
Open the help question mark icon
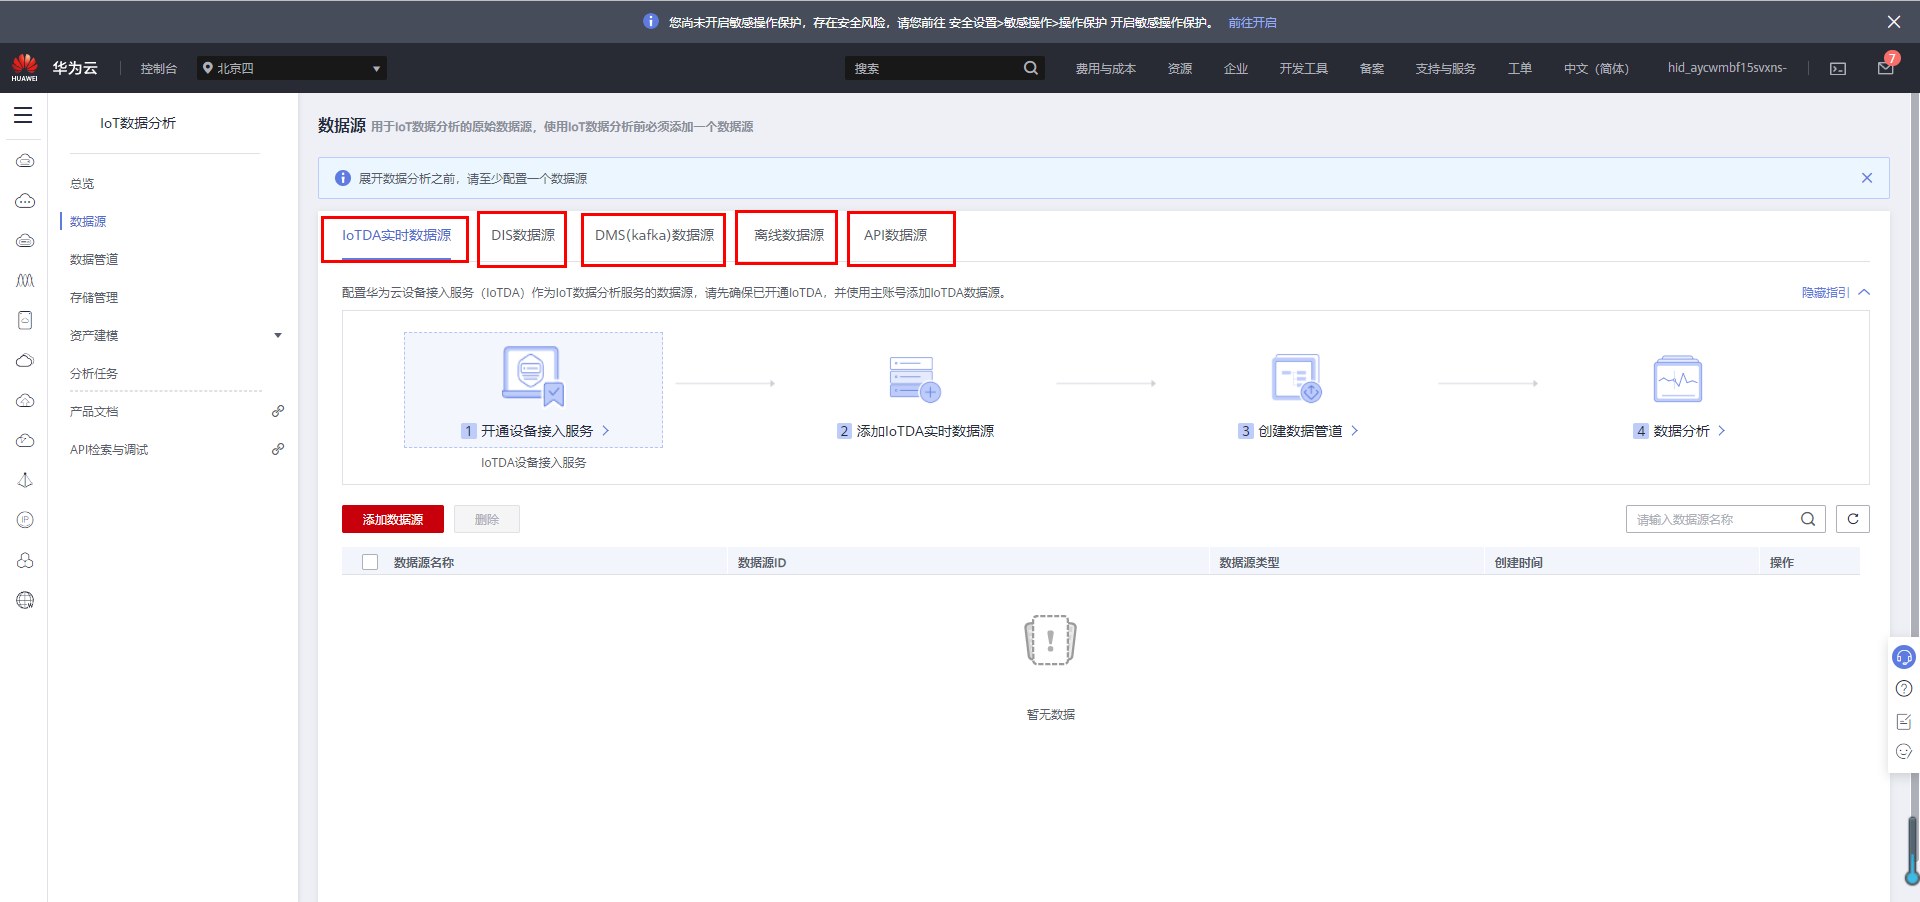[x=1904, y=689]
